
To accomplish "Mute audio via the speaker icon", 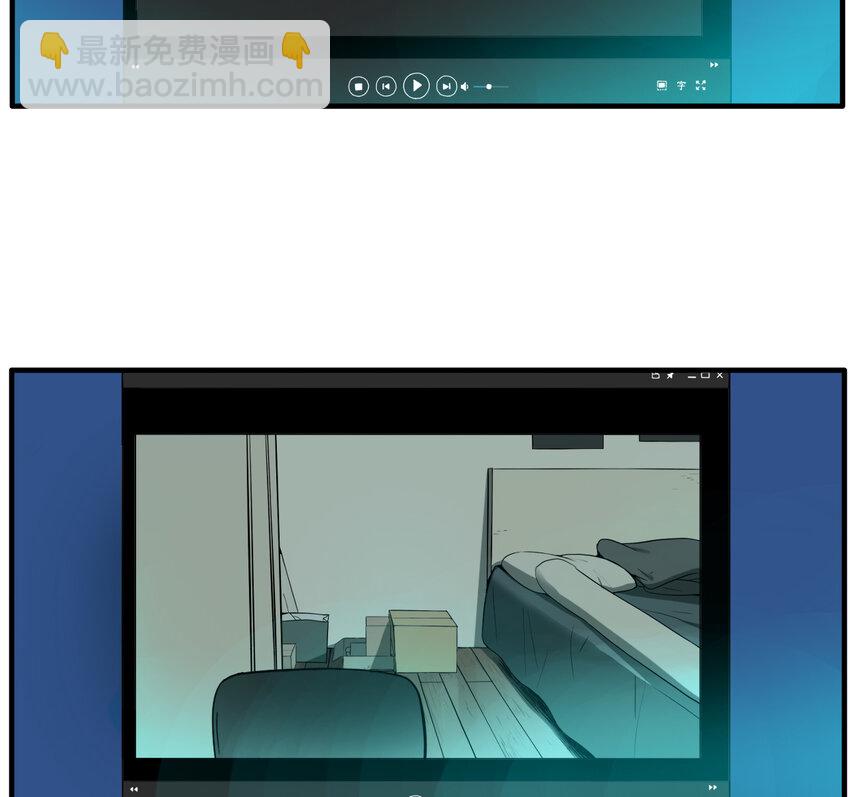I will point(464,87).
